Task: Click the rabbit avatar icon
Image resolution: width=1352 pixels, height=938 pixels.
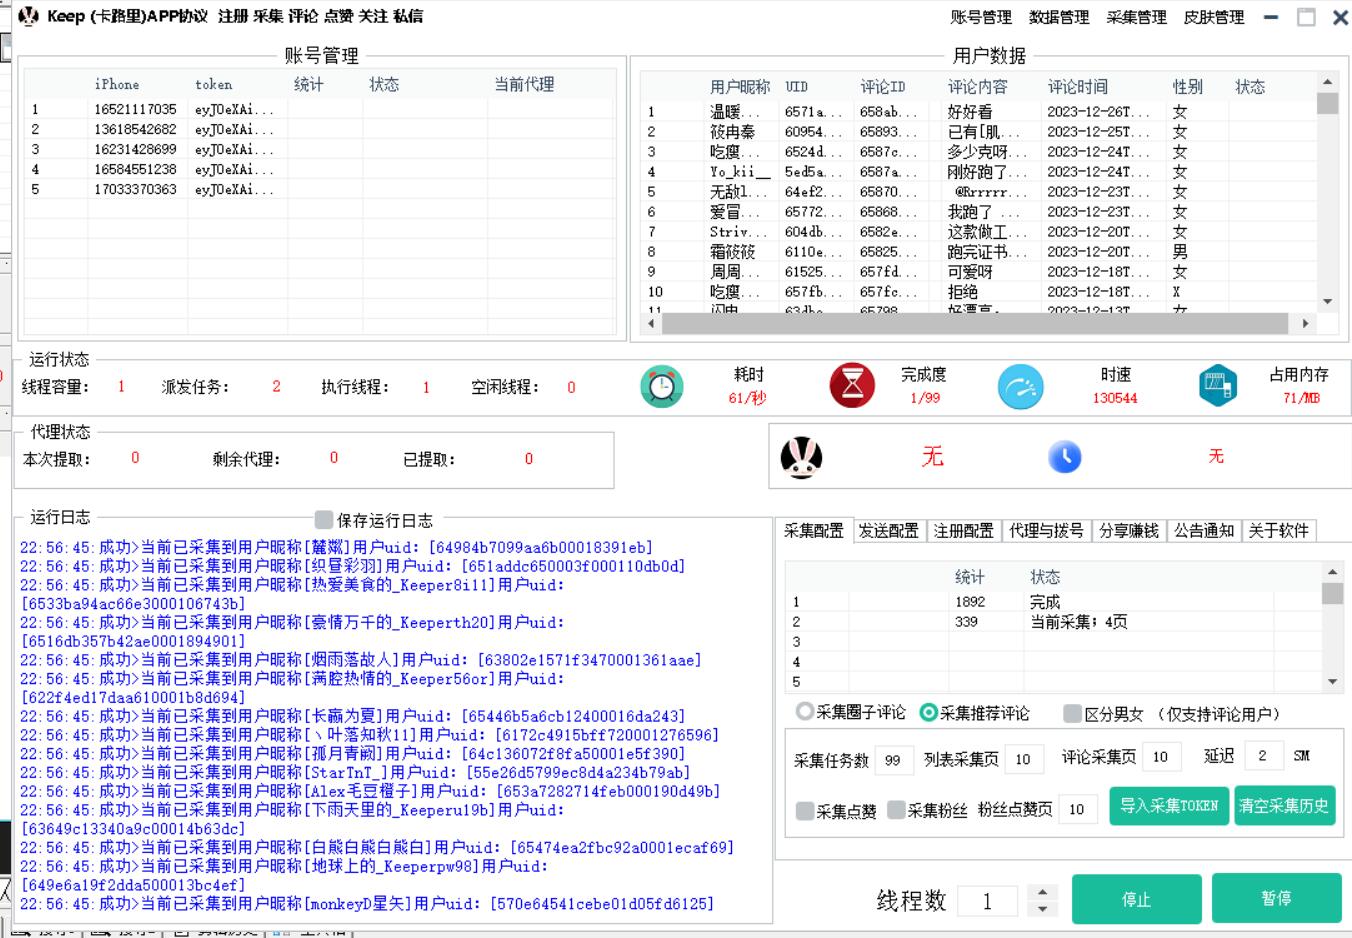Action: pyautogui.click(x=801, y=458)
